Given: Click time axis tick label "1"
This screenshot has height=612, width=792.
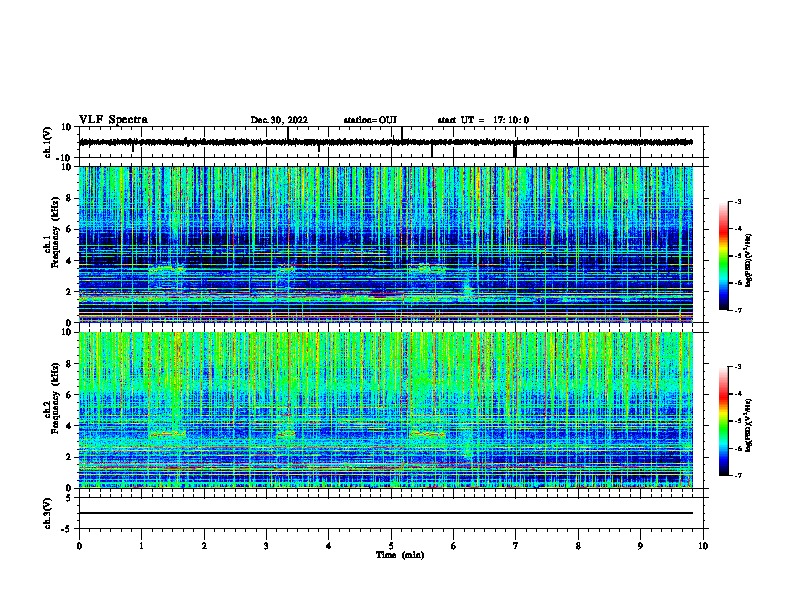Looking at the screenshot, I should pos(141,546).
